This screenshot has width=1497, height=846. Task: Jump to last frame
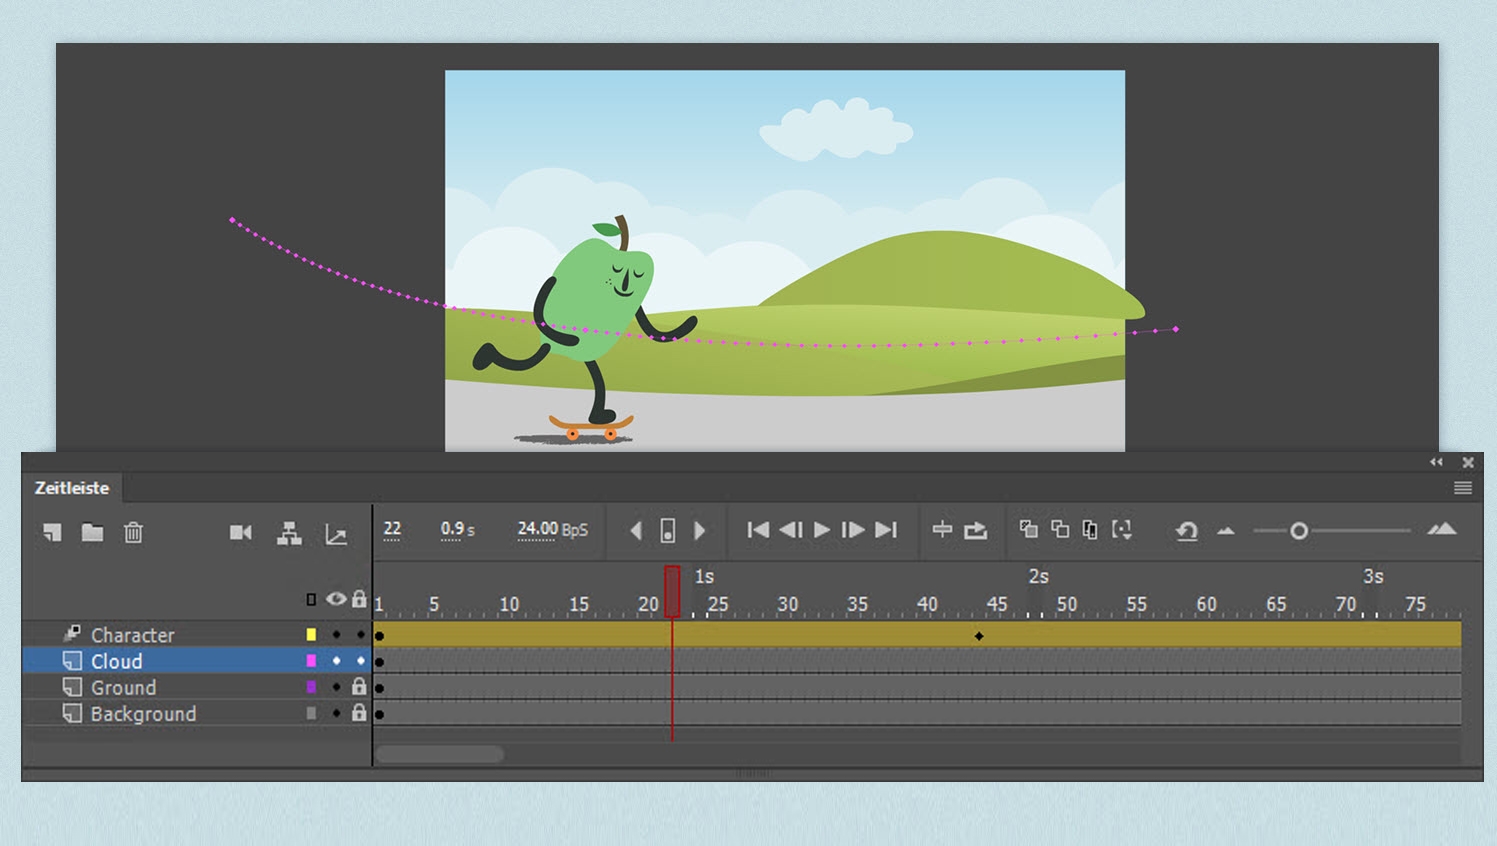tap(886, 530)
